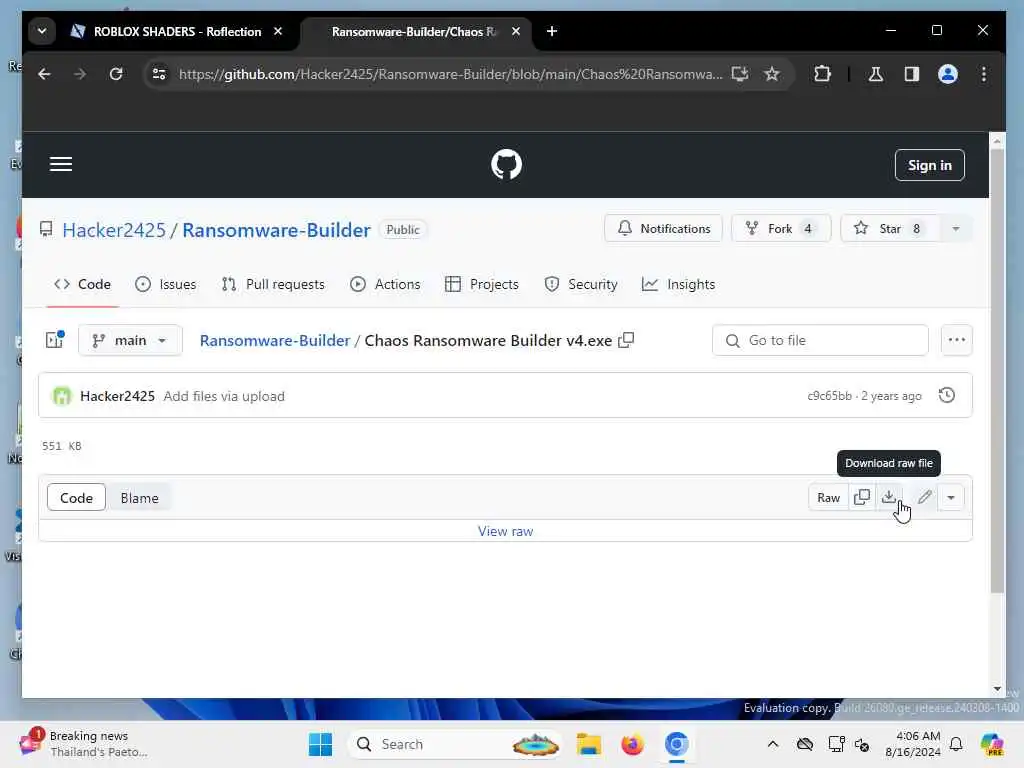Open the Chrome profile avatar
The height and width of the screenshot is (768, 1024).
point(948,74)
